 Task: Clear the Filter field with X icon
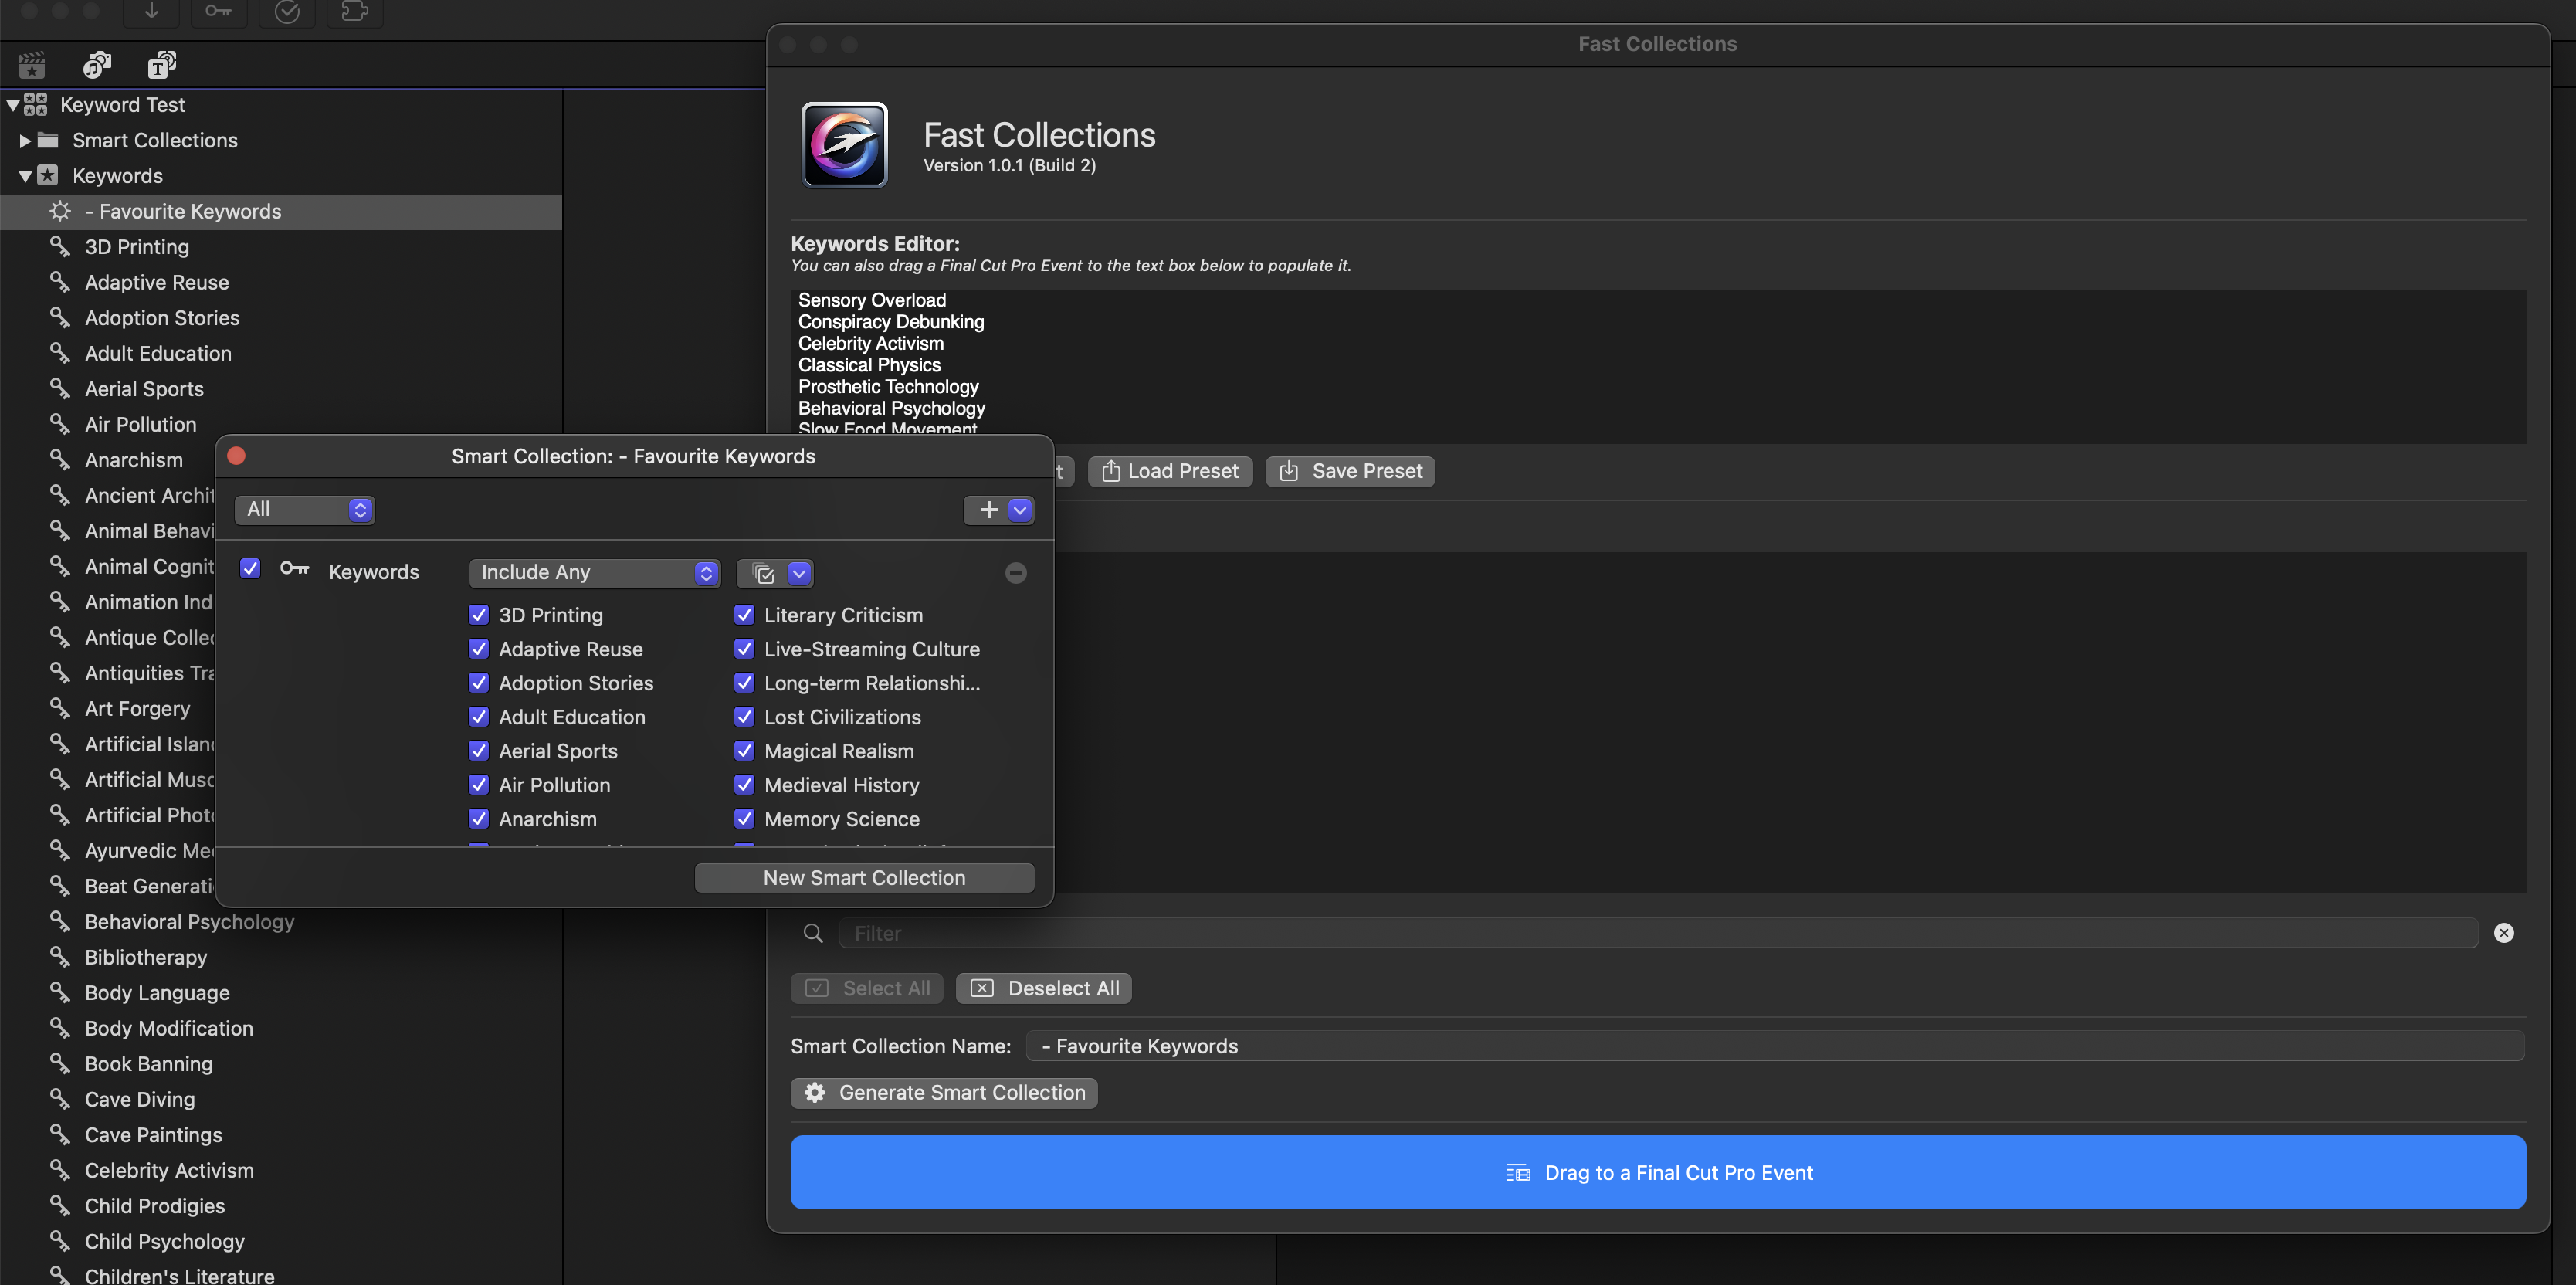2503,933
